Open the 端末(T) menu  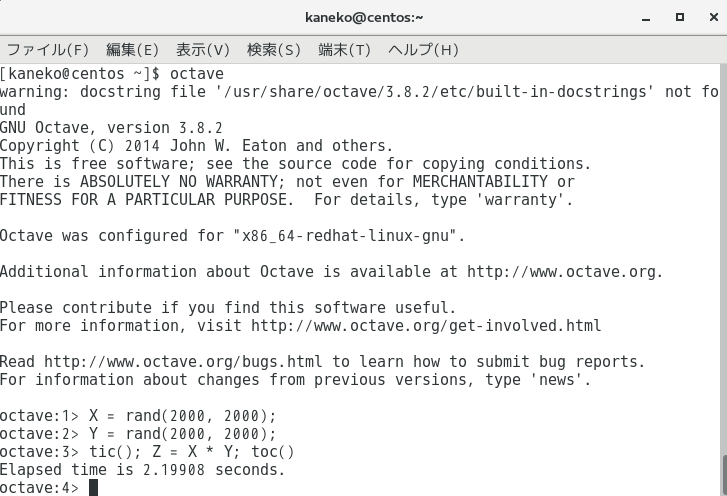pos(344,49)
